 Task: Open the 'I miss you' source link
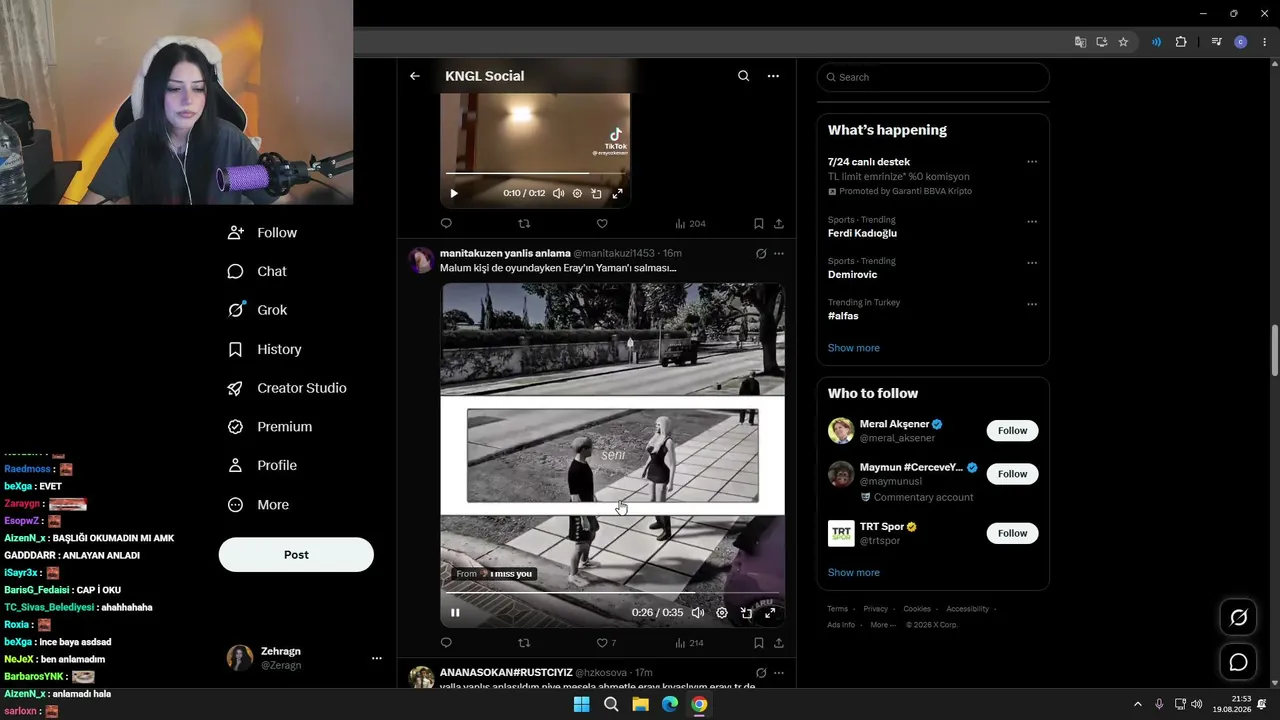[494, 574]
